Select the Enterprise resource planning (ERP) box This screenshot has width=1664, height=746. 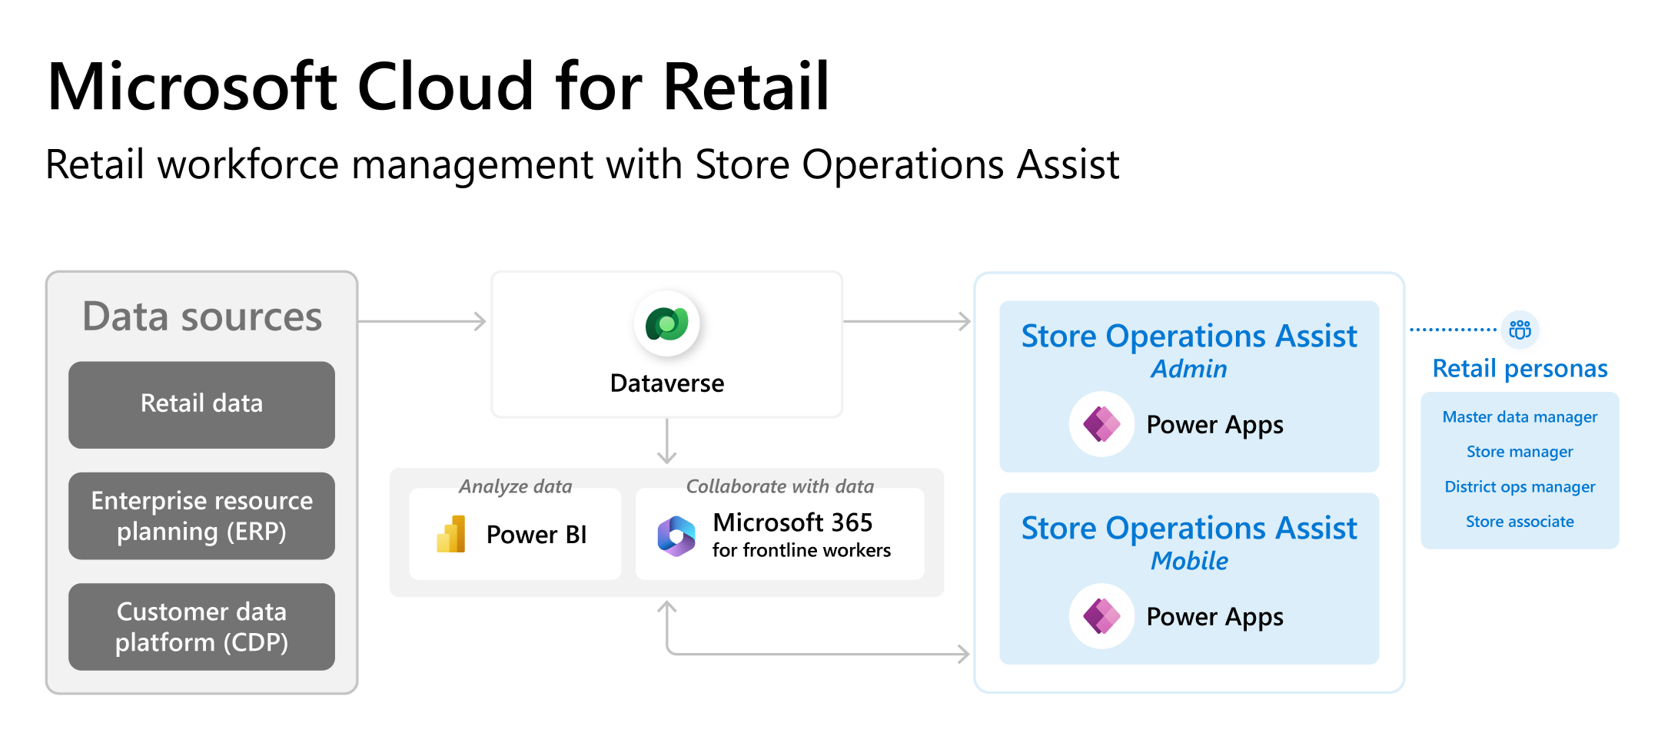click(202, 516)
